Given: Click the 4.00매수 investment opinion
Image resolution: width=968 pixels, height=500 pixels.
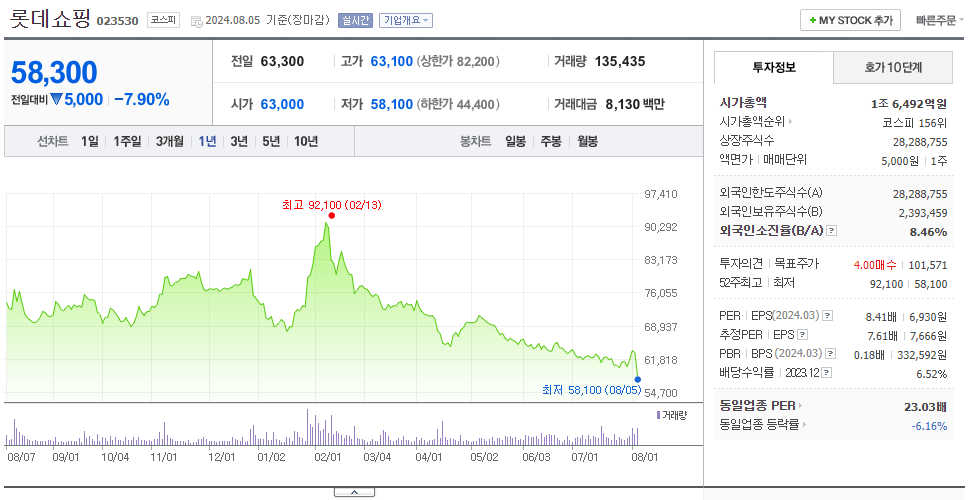Looking at the screenshot, I should [875, 265].
